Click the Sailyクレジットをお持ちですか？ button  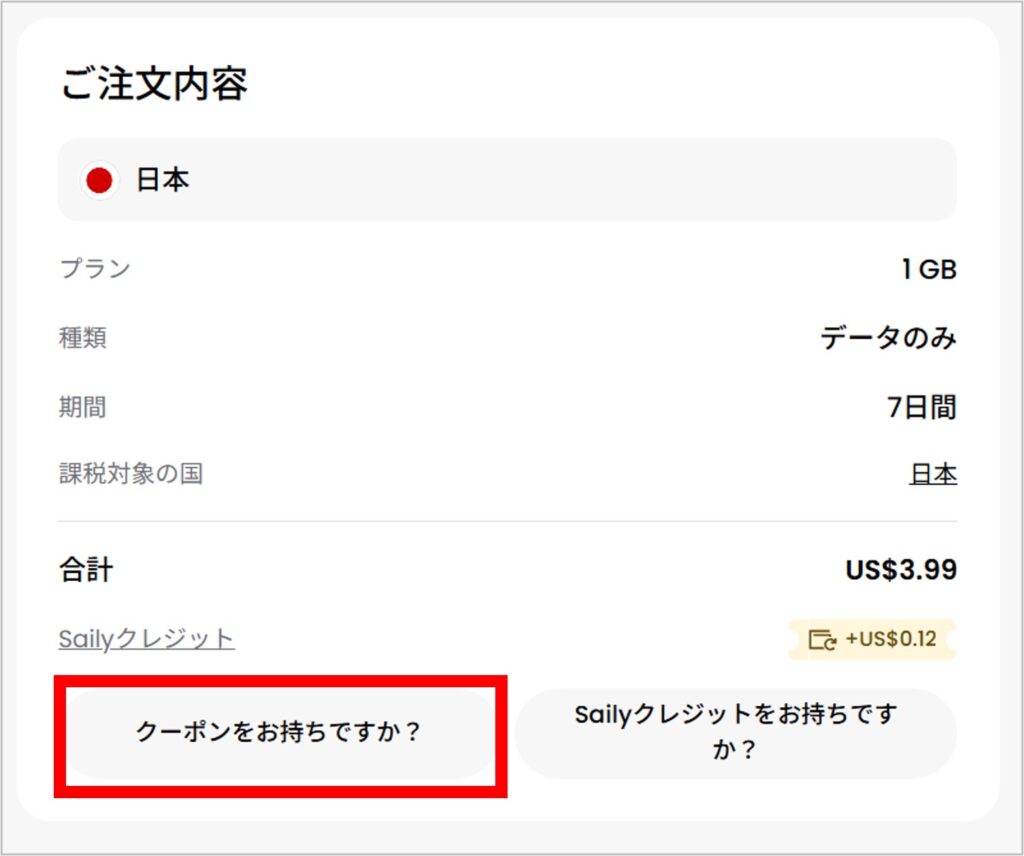[738, 735]
